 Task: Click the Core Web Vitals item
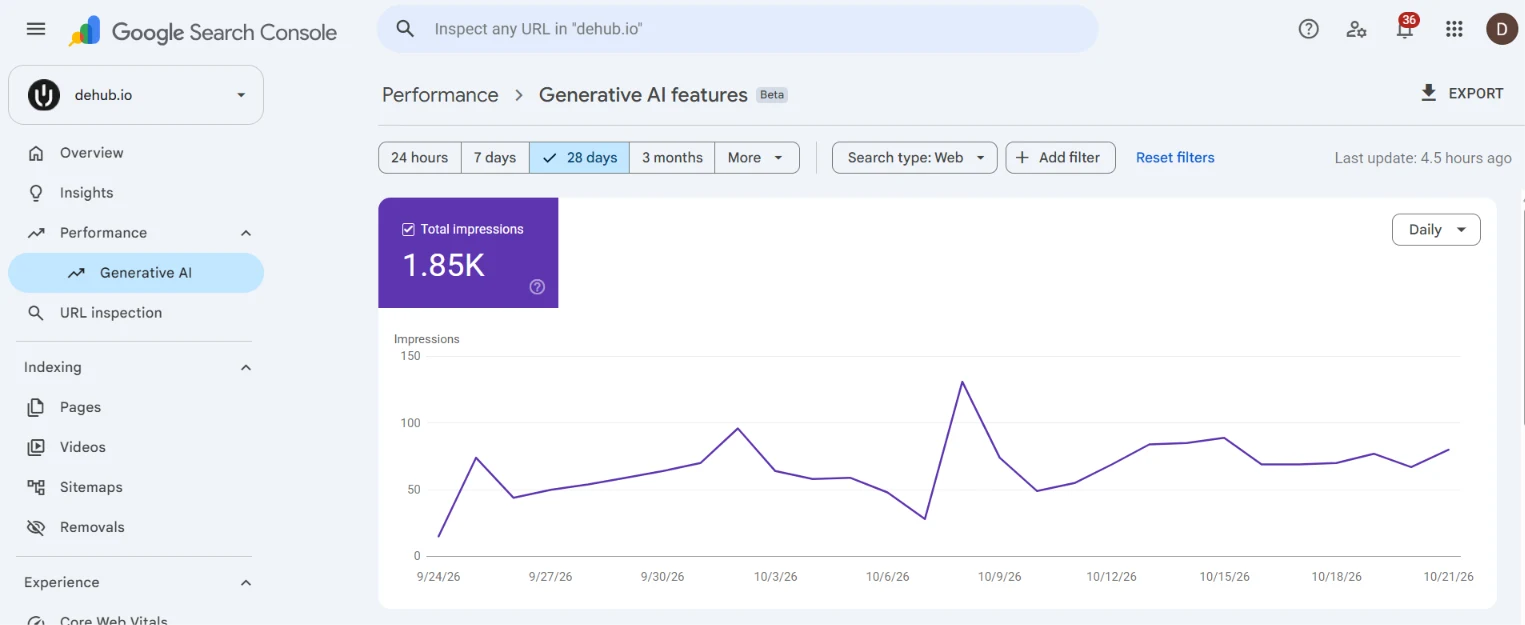point(136,620)
